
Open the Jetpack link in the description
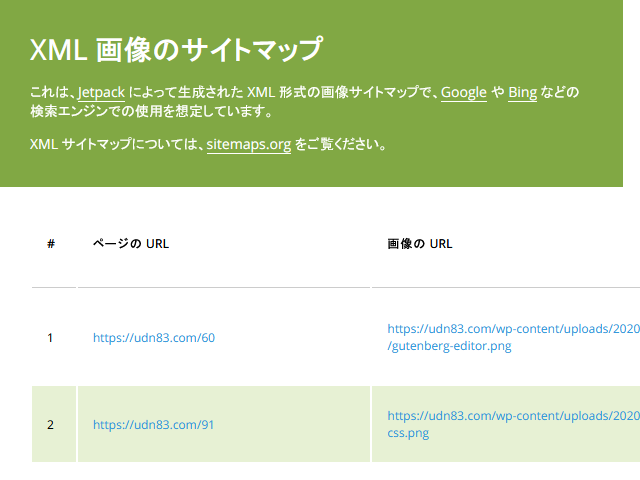pyautogui.click(x=101, y=92)
